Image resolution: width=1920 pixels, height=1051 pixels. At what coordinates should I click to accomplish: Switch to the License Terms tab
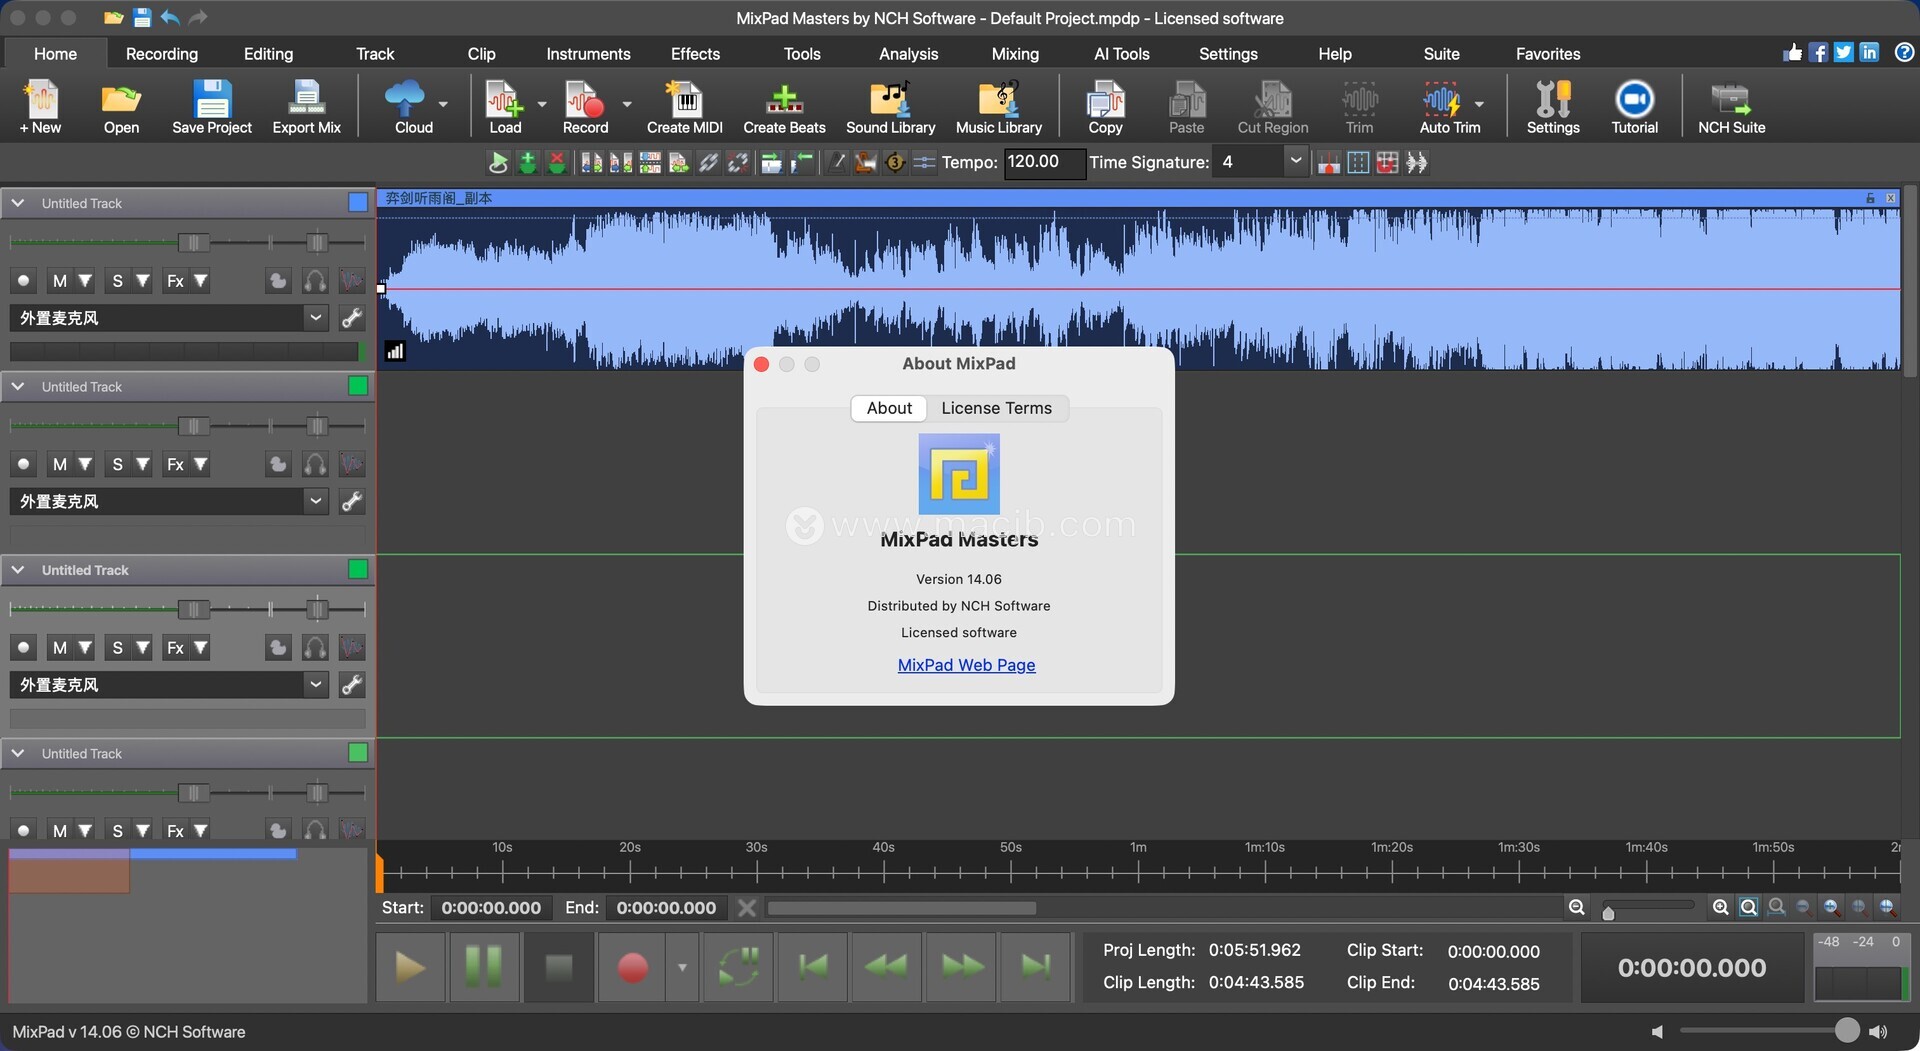pyautogui.click(x=996, y=408)
